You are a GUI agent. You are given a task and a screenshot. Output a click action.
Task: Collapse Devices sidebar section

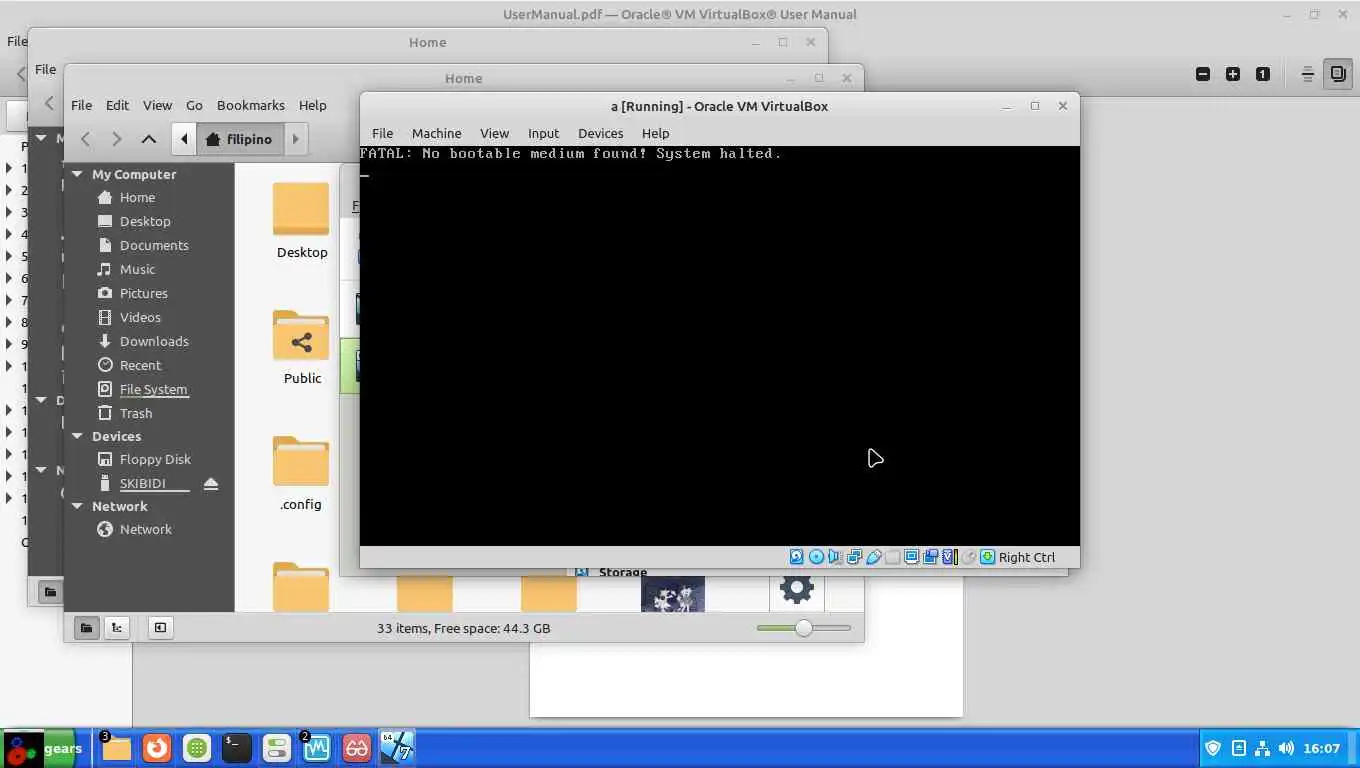(x=77, y=436)
